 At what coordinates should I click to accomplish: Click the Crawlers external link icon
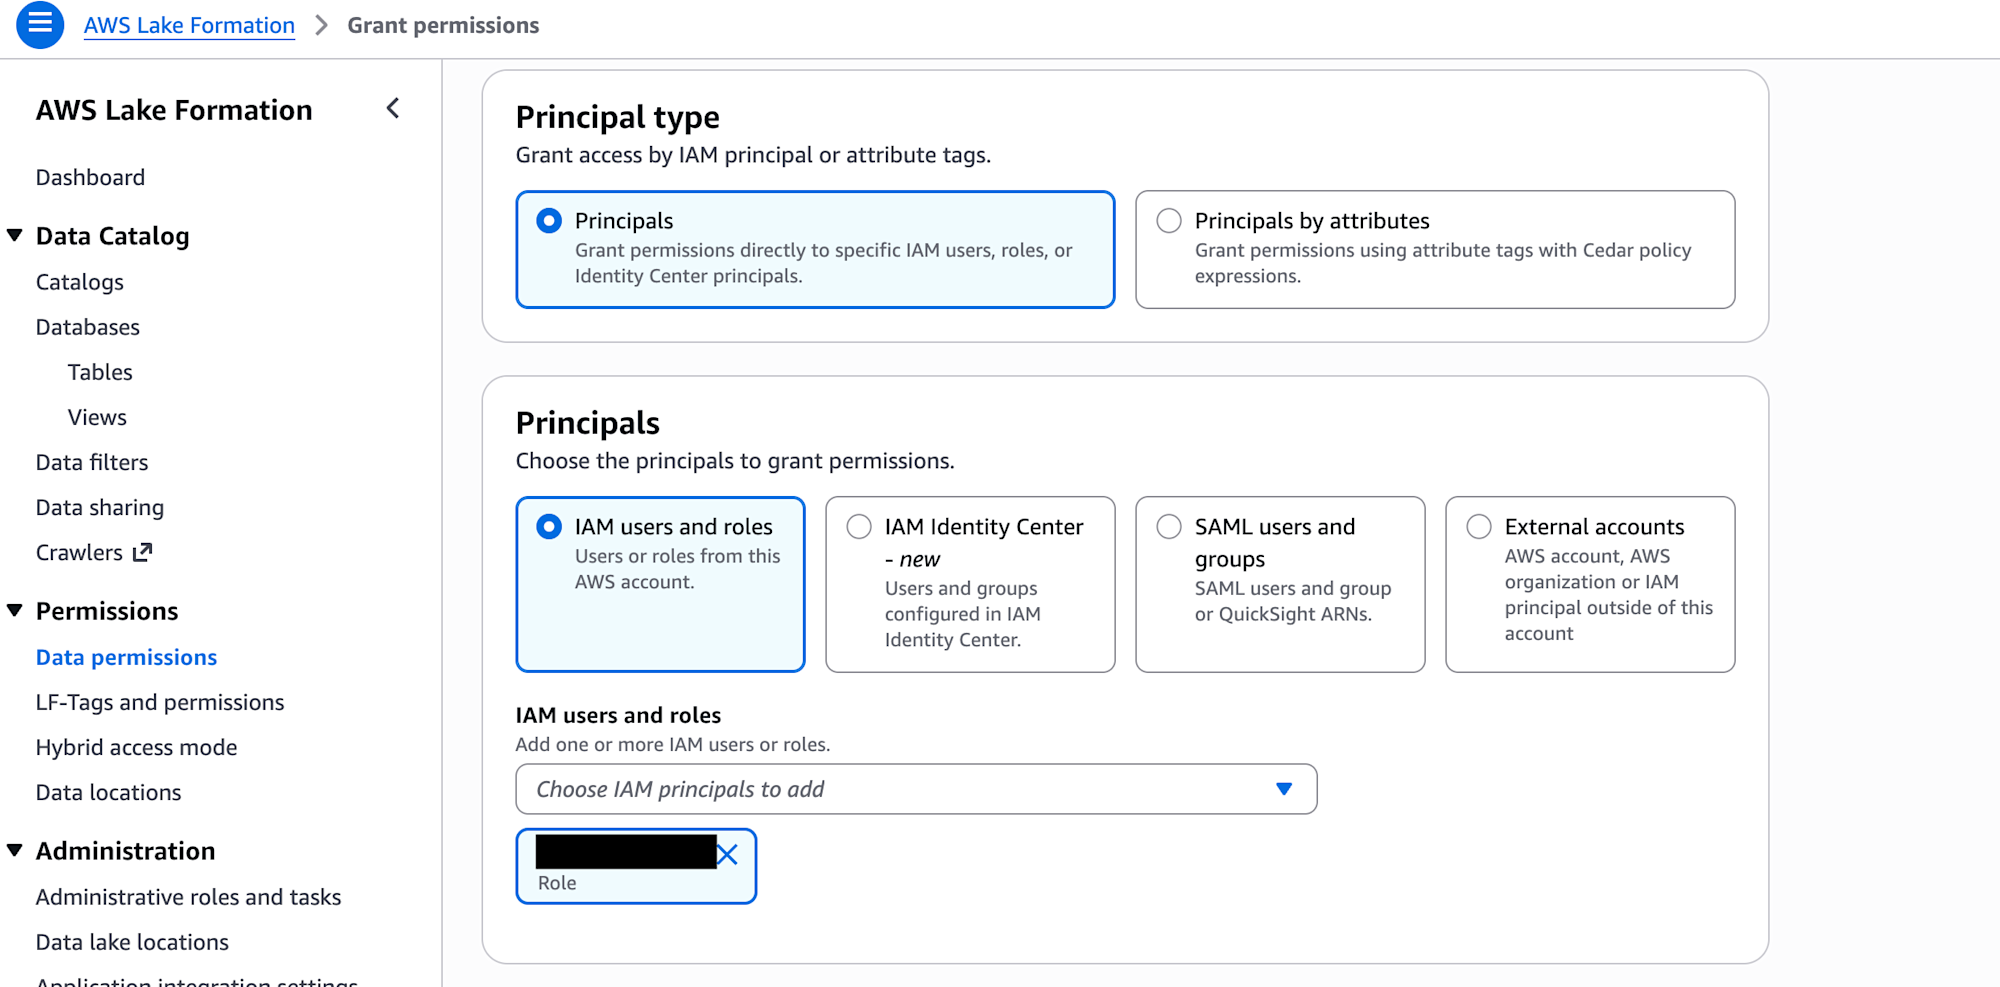tap(143, 552)
